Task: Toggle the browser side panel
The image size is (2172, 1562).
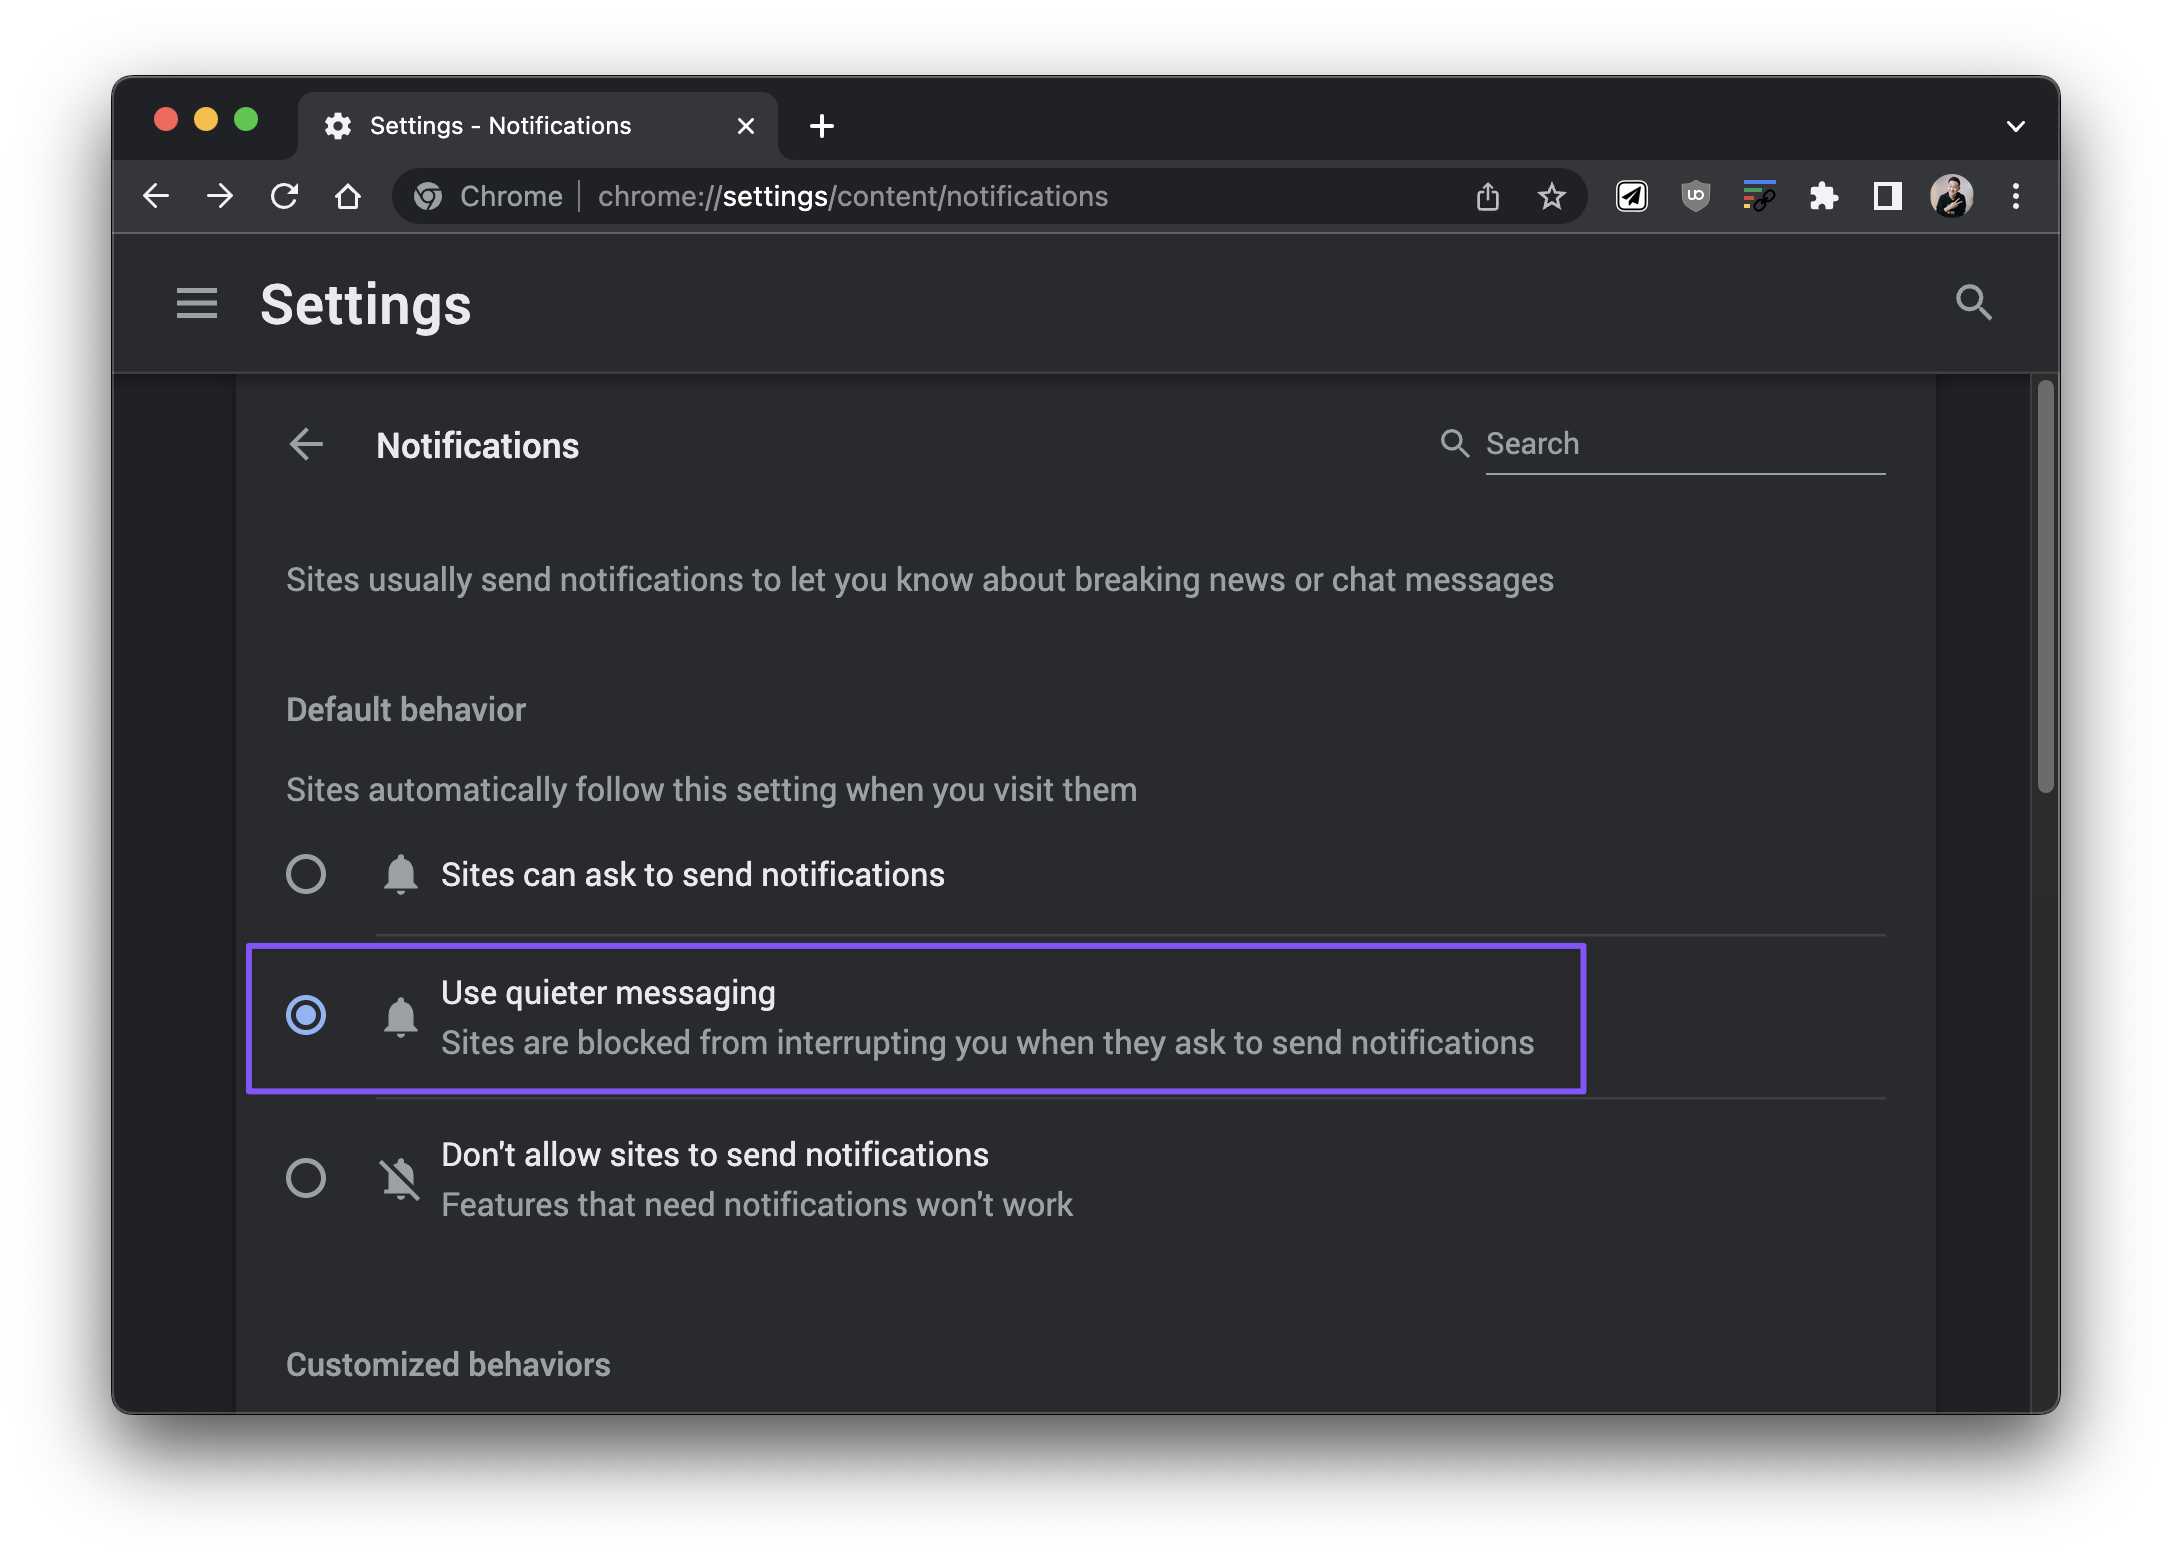Action: coord(1887,196)
